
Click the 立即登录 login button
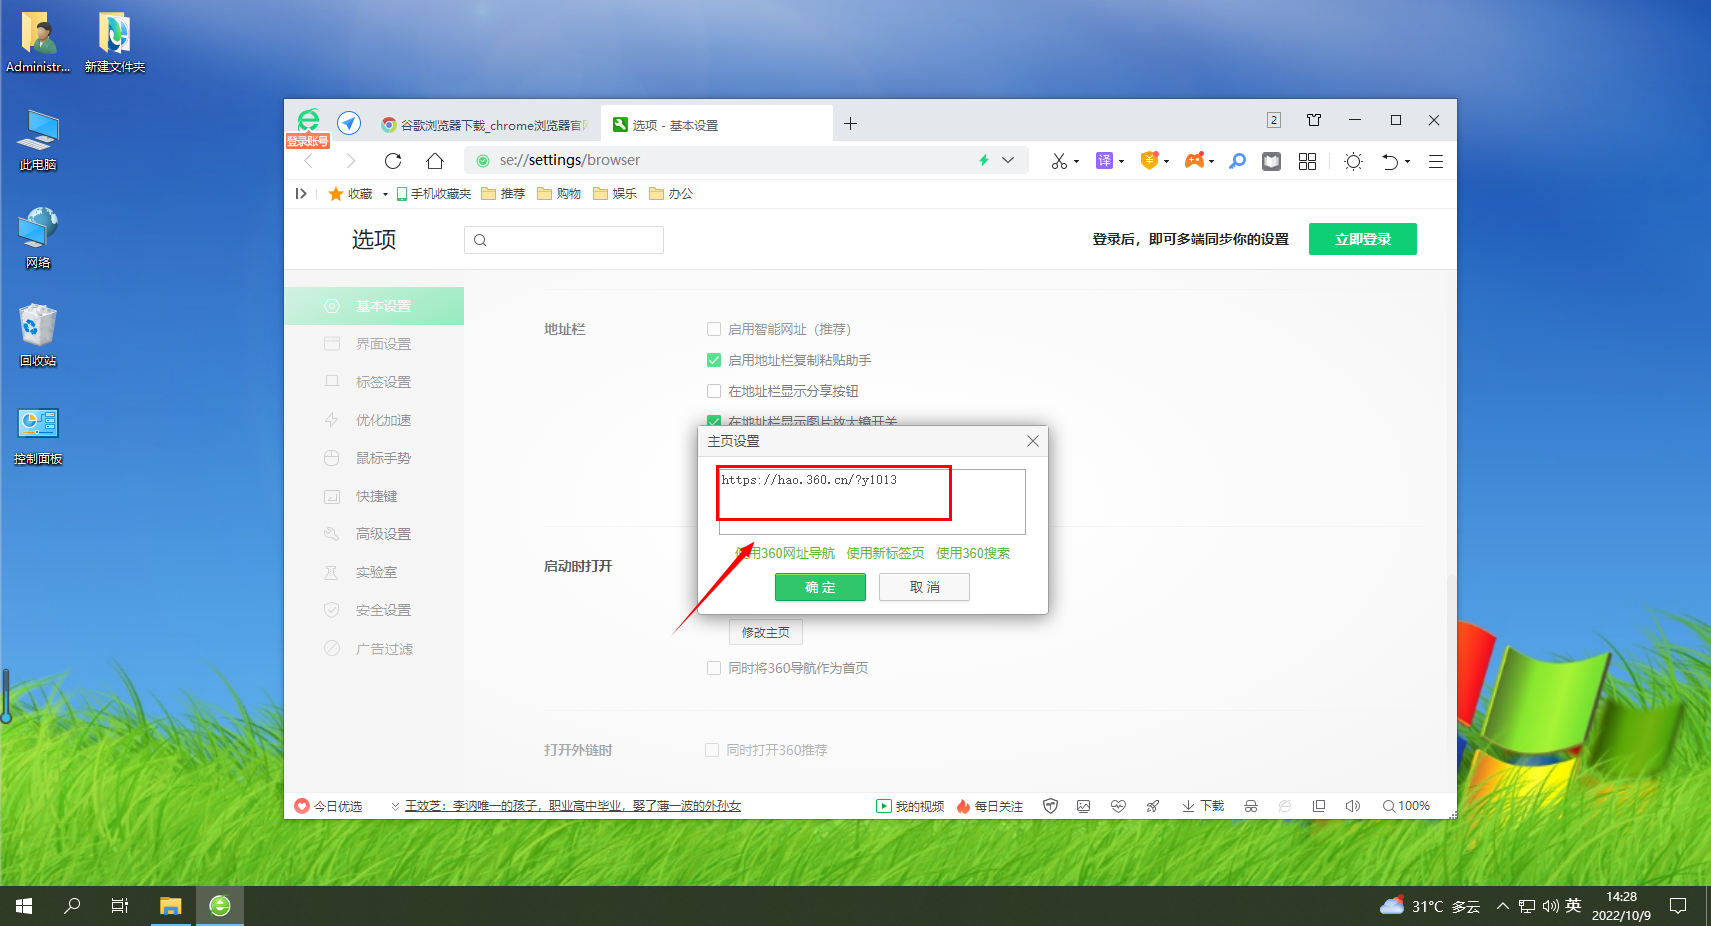pyautogui.click(x=1363, y=239)
